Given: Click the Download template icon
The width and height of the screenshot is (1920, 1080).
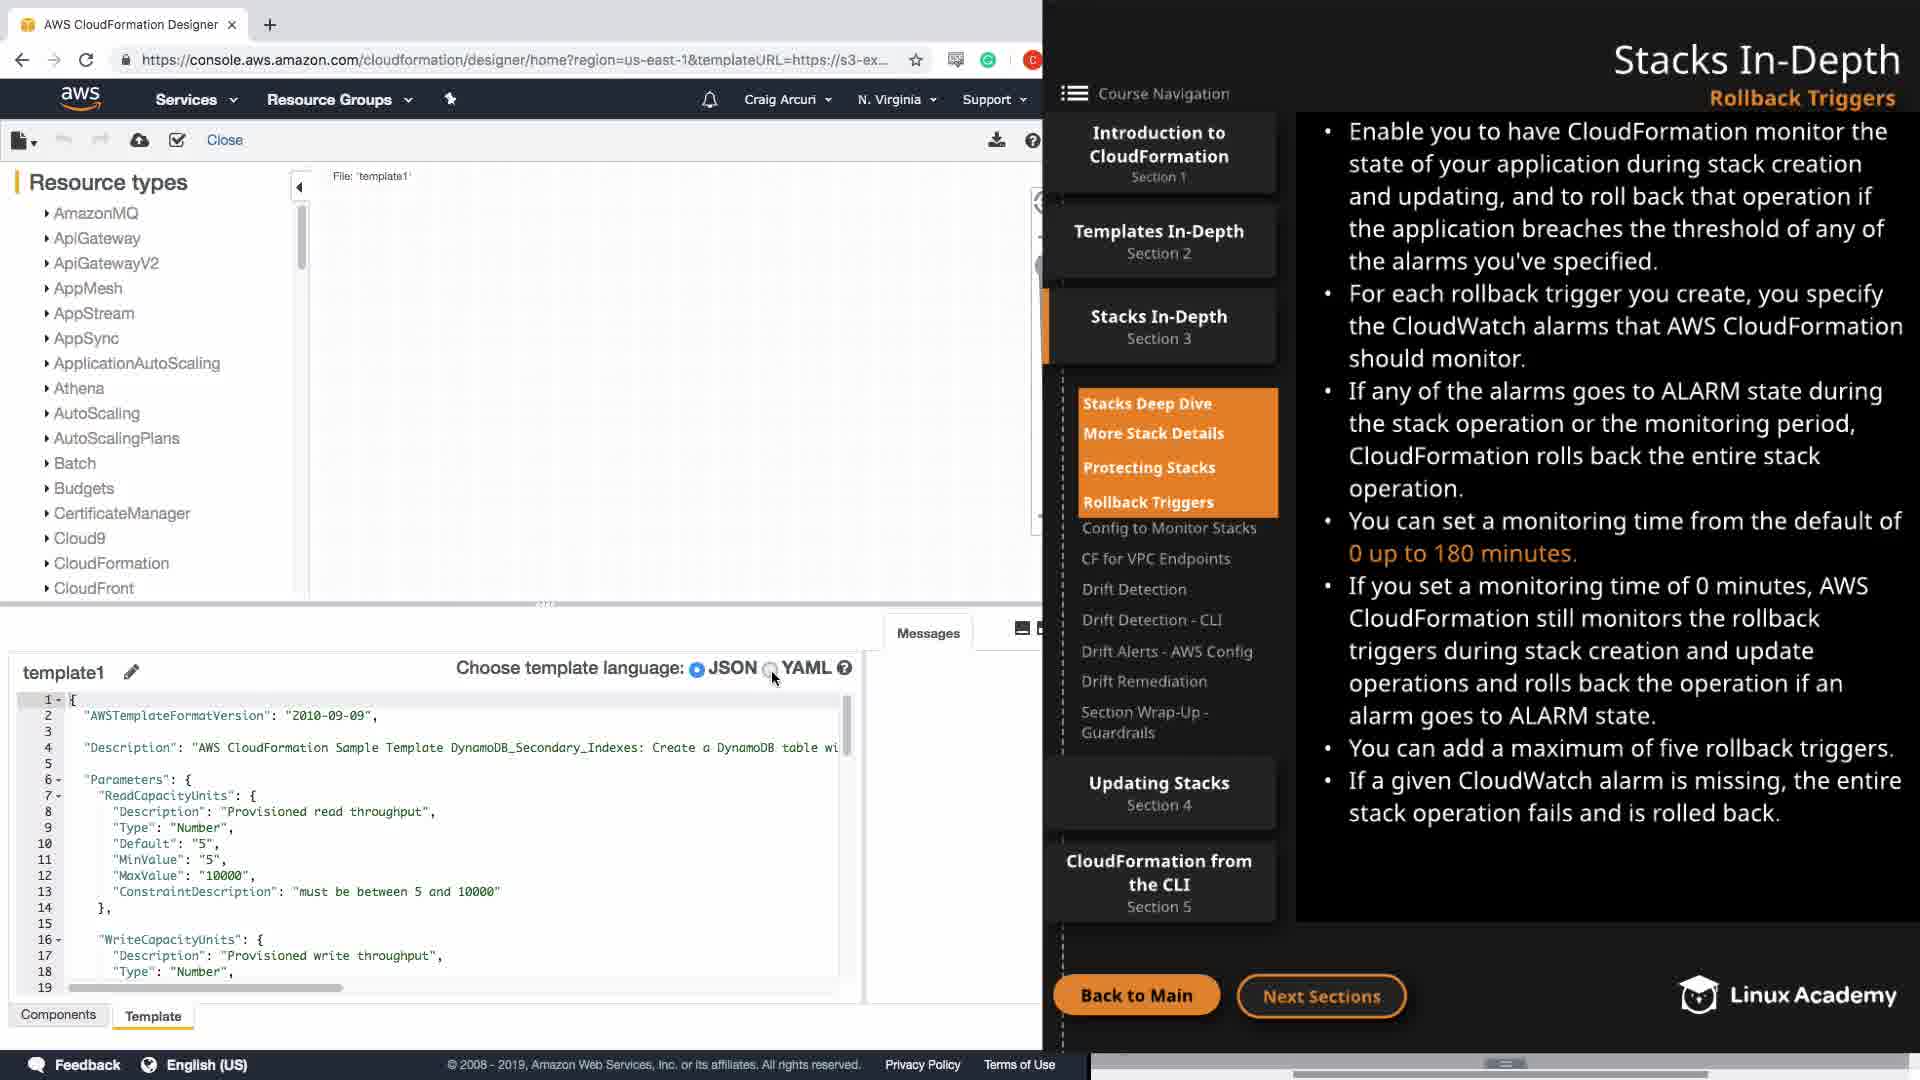Looking at the screenshot, I should click(996, 141).
